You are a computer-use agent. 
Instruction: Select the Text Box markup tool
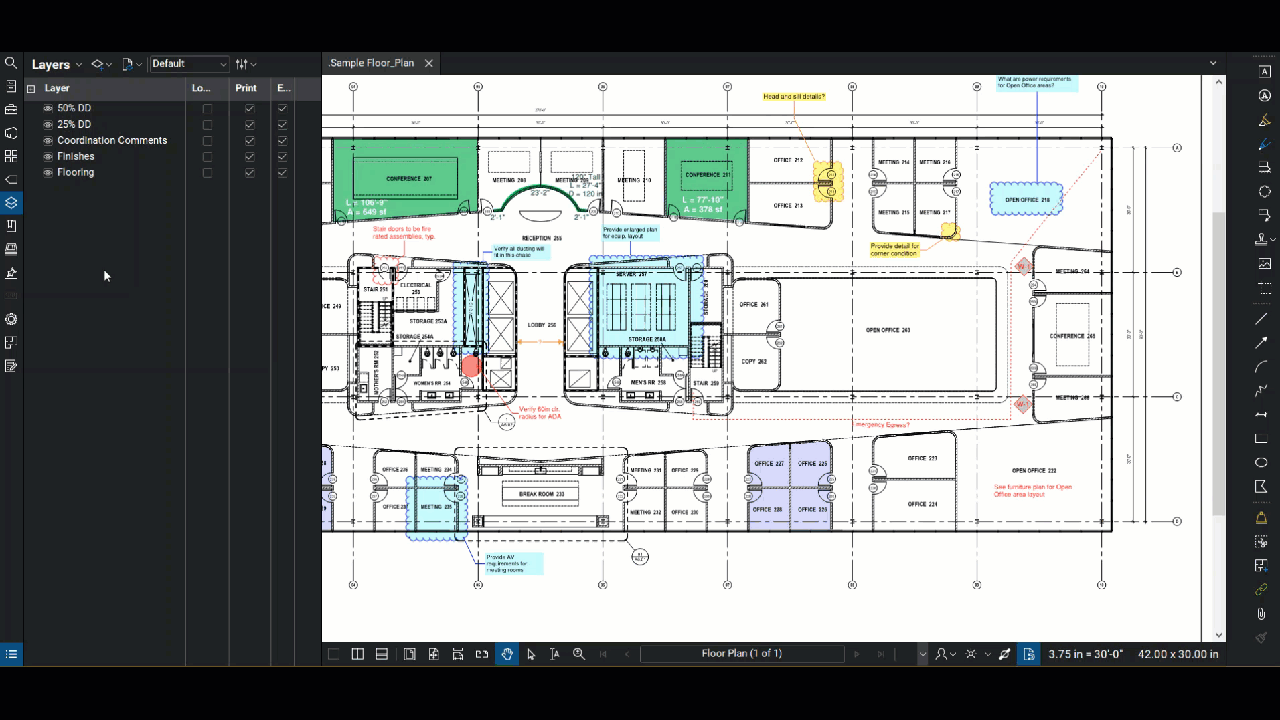pos(1261,72)
